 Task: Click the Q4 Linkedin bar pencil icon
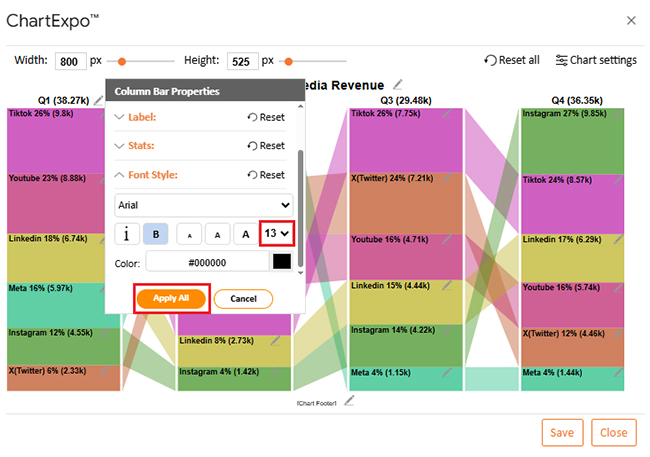[x=617, y=241]
